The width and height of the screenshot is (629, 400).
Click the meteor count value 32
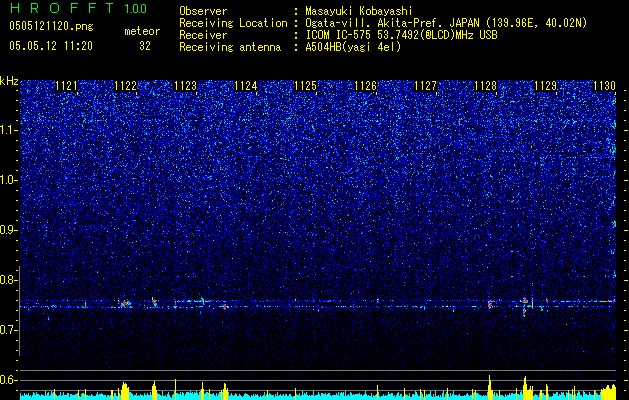(145, 46)
